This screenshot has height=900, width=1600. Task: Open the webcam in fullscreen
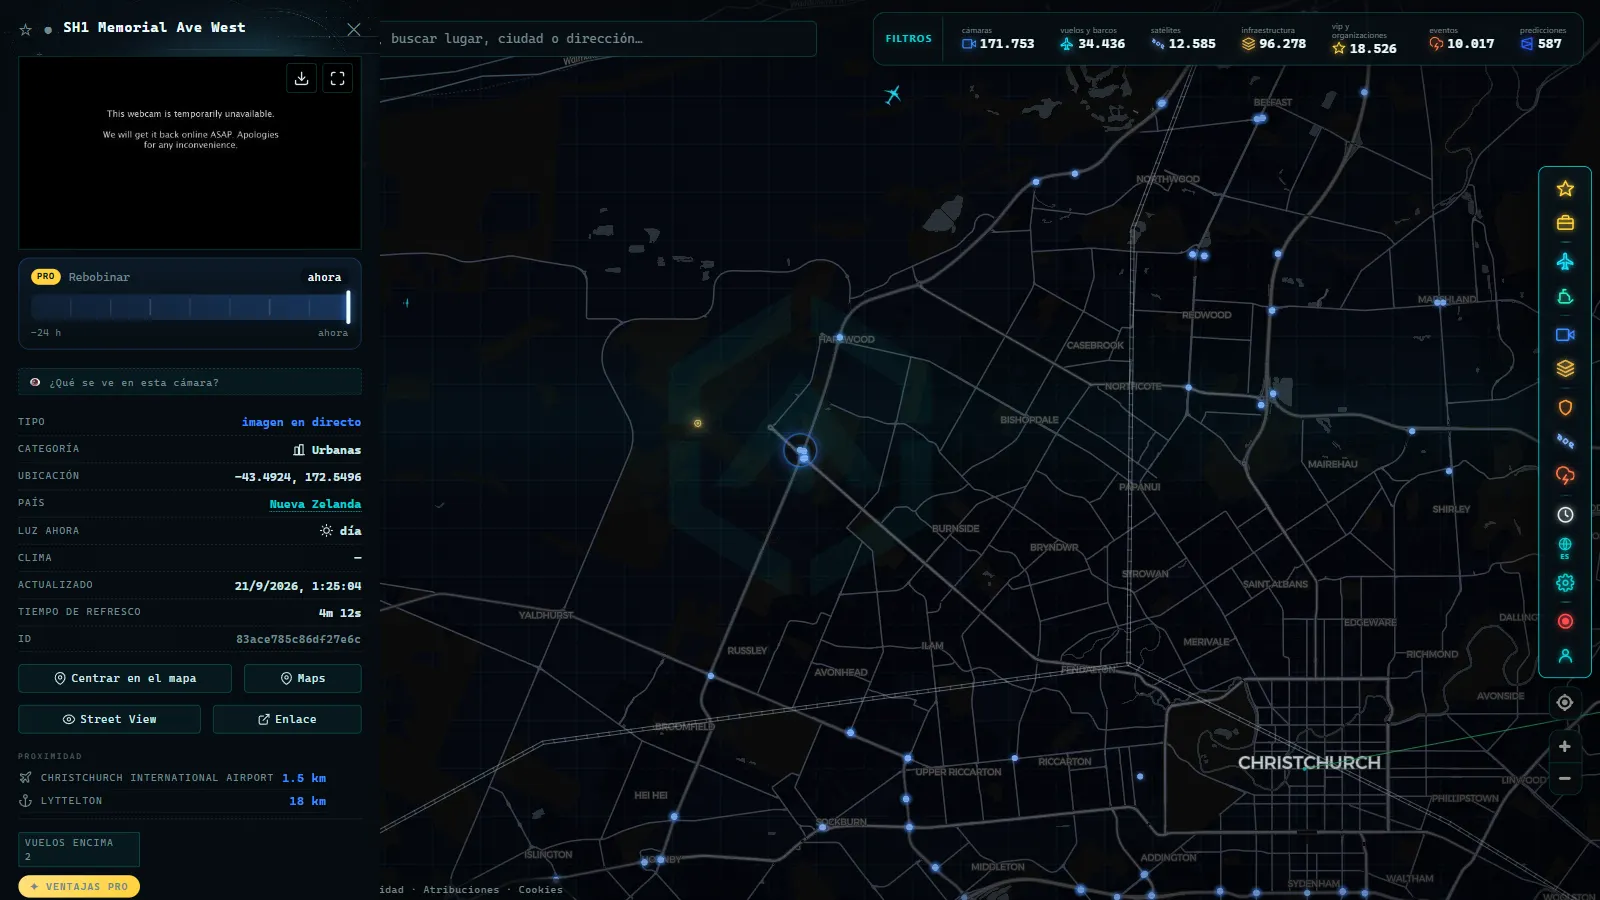(x=338, y=78)
